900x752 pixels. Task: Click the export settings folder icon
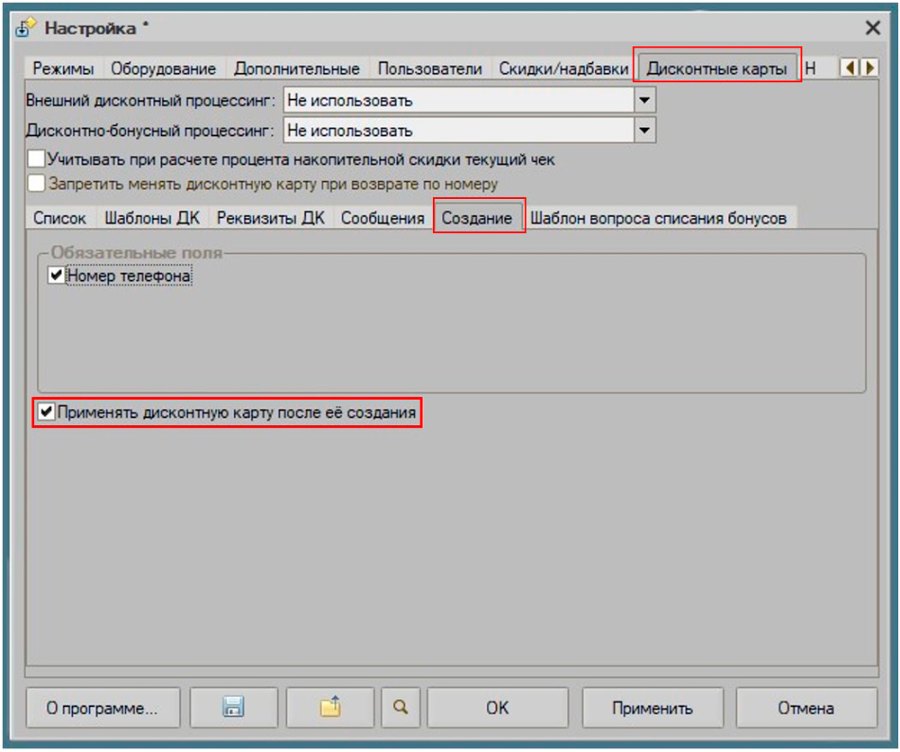click(330, 707)
